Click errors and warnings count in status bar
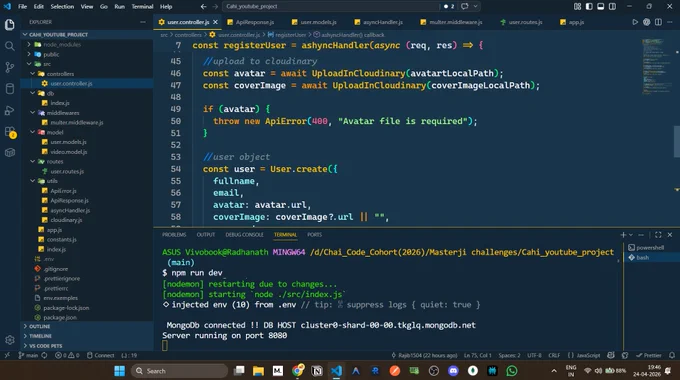This screenshot has height=380, width=680. click(67, 355)
